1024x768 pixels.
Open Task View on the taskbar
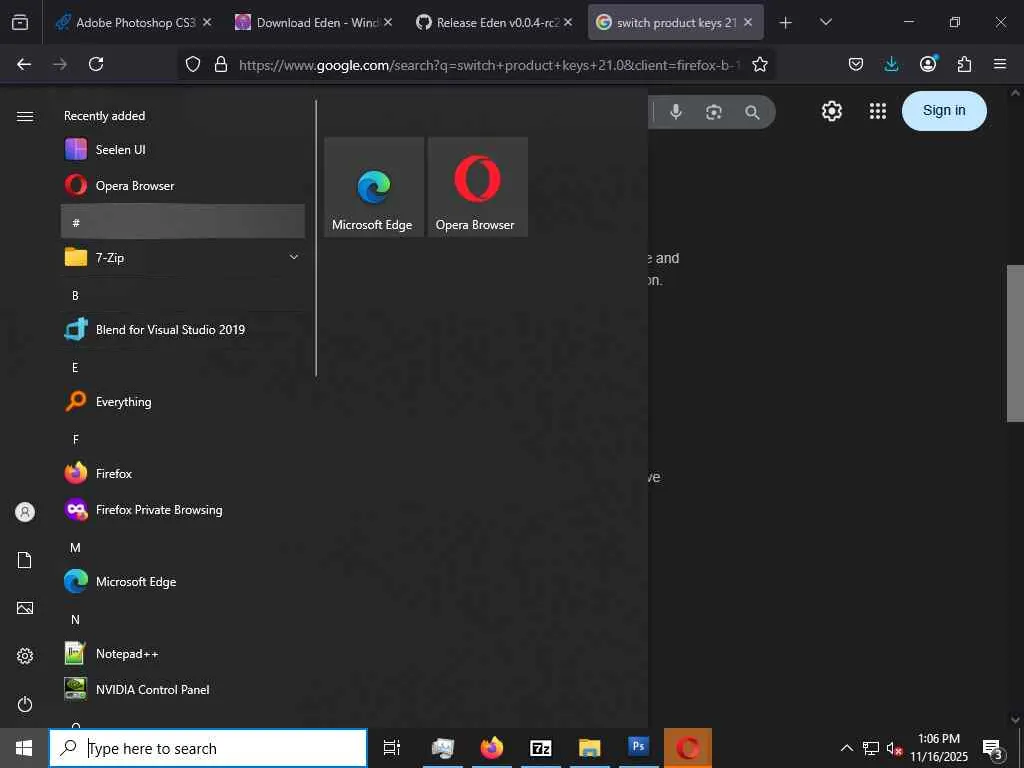392,748
